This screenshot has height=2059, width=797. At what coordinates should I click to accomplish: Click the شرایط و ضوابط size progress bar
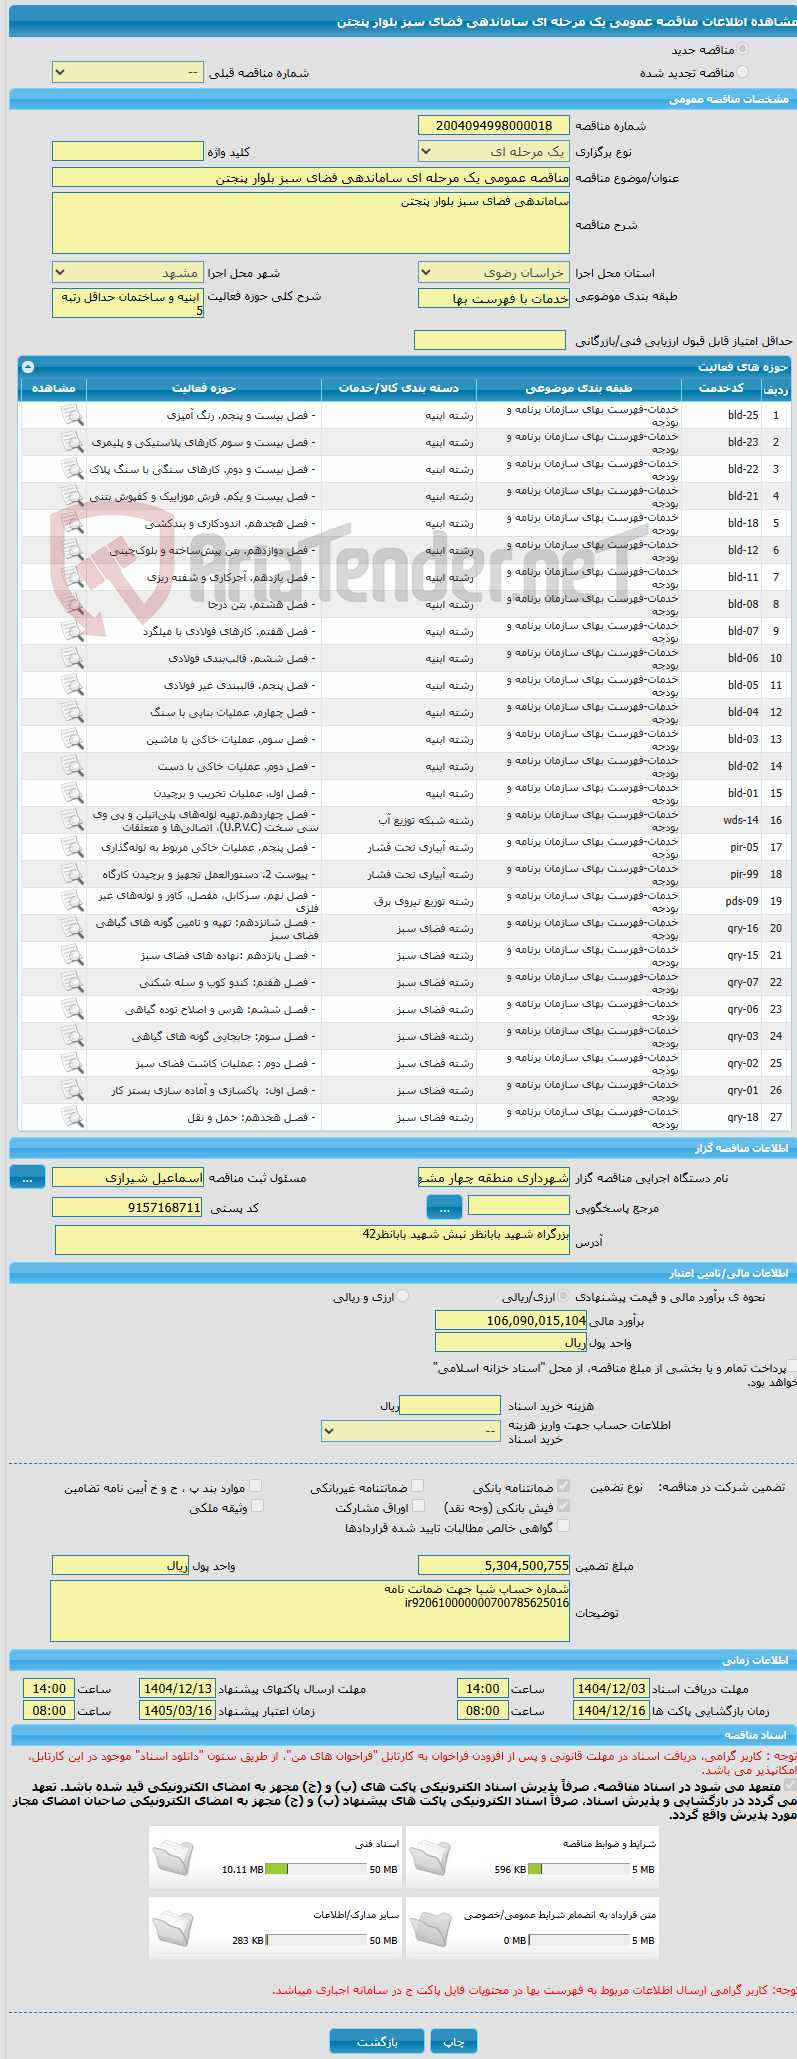point(578,1869)
